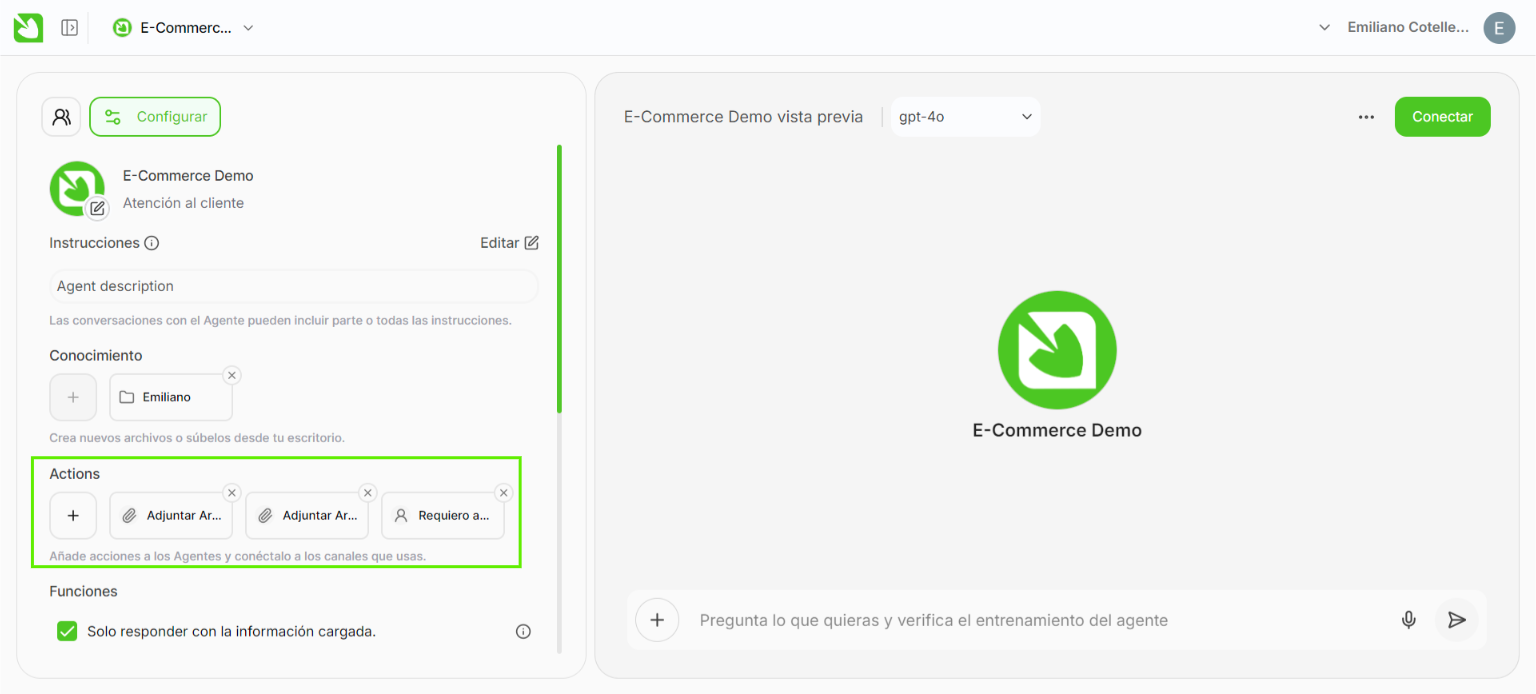
Task: Click info icon next to Solo responder option
Action: pyautogui.click(x=523, y=631)
